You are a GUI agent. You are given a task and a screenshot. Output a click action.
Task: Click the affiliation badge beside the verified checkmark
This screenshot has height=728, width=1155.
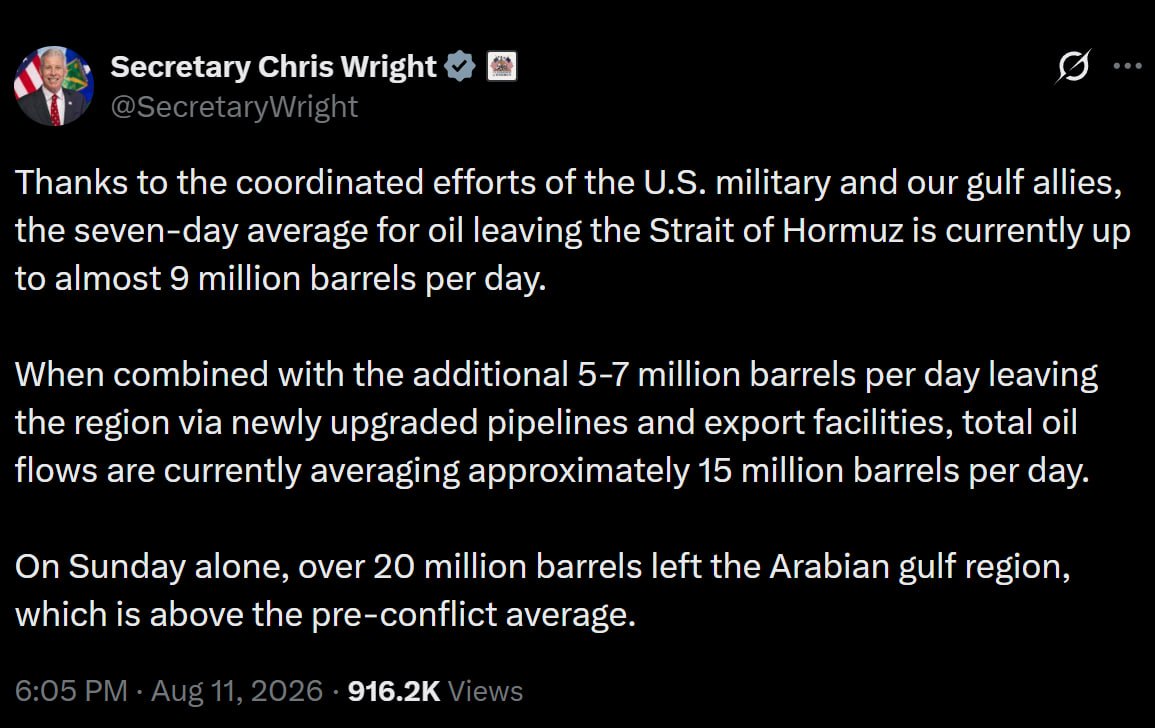coord(502,66)
